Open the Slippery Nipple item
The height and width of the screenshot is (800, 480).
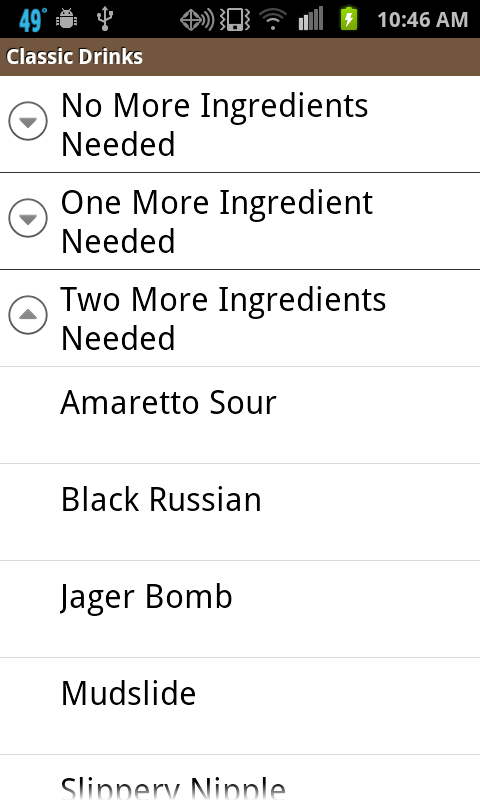click(x=240, y=778)
